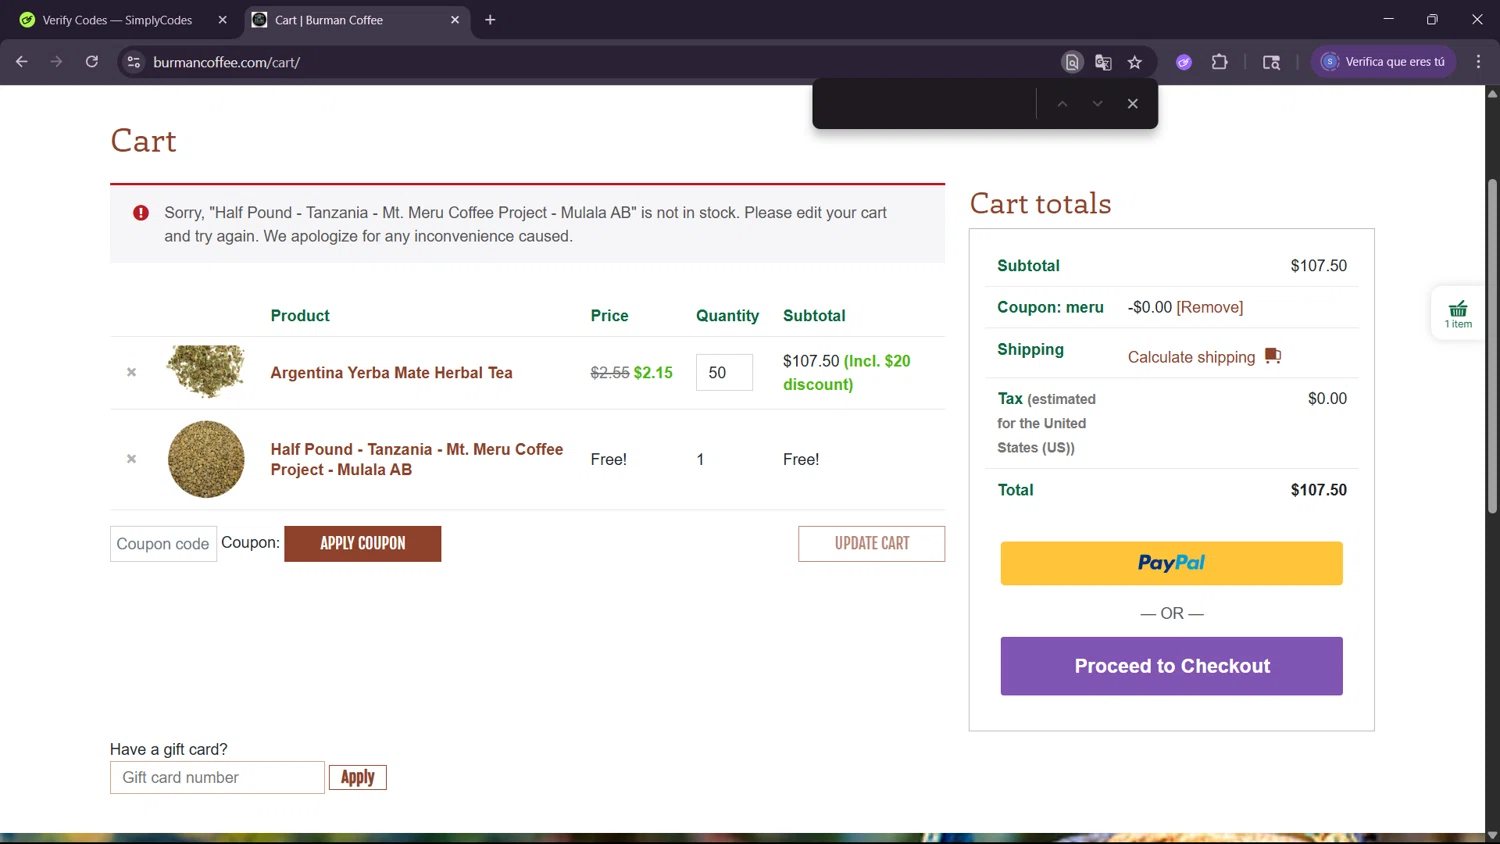Open the Extensions puzzle icon
Viewport: 1500px width, 844px height.
(1219, 62)
